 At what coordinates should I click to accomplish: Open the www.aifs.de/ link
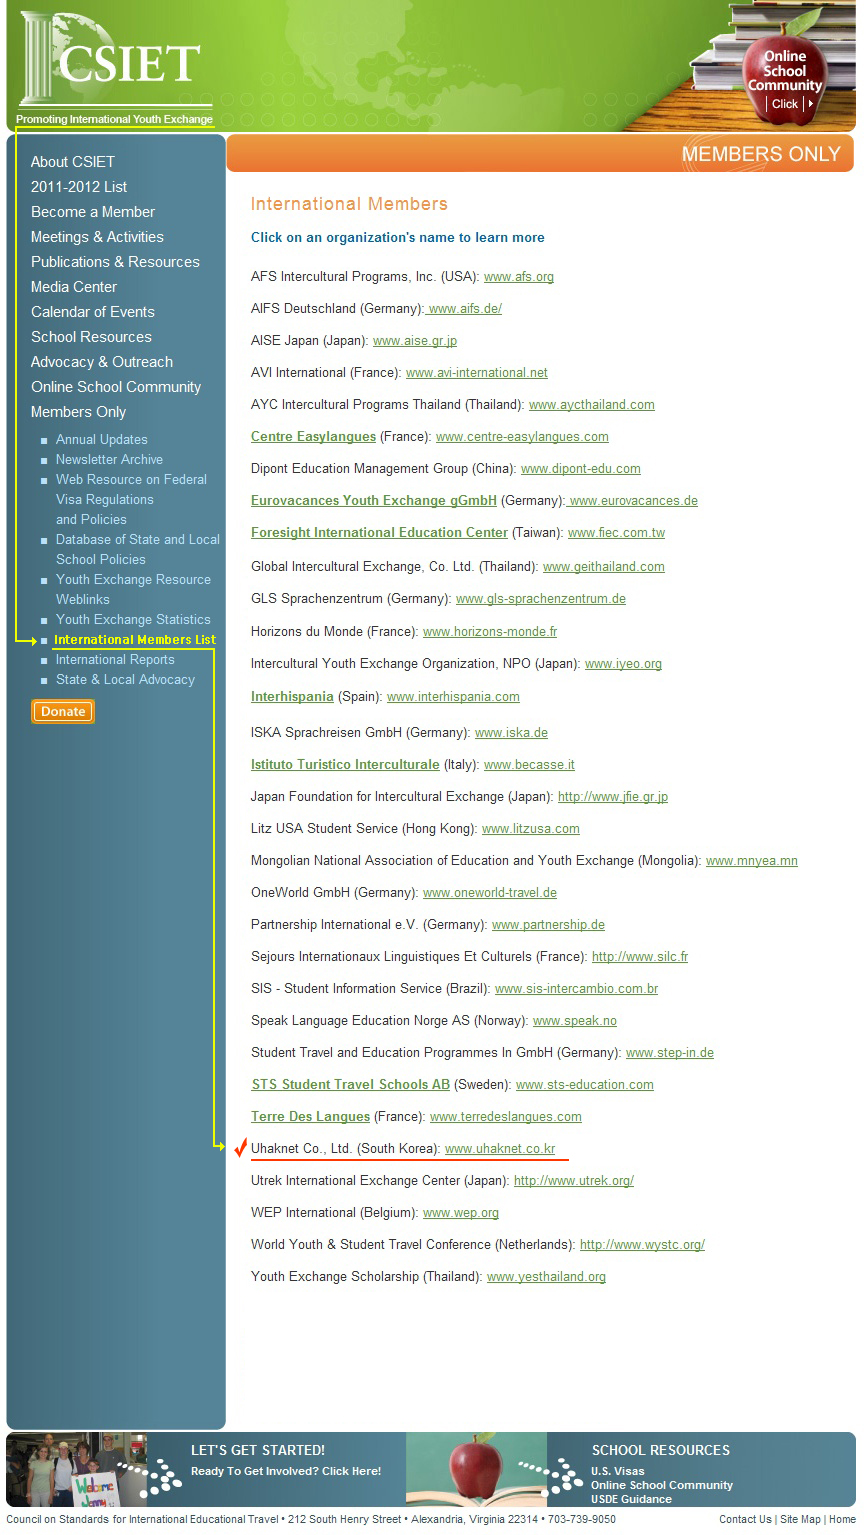[x=465, y=308]
